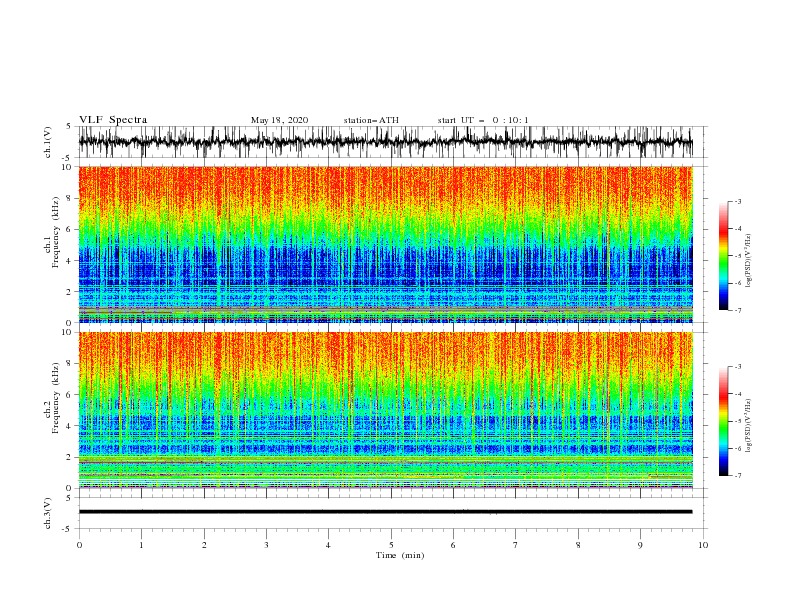Click the "-3" tick on ch.1 colorbar
This screenshot has width=792, height=612.
click(737, 201)
